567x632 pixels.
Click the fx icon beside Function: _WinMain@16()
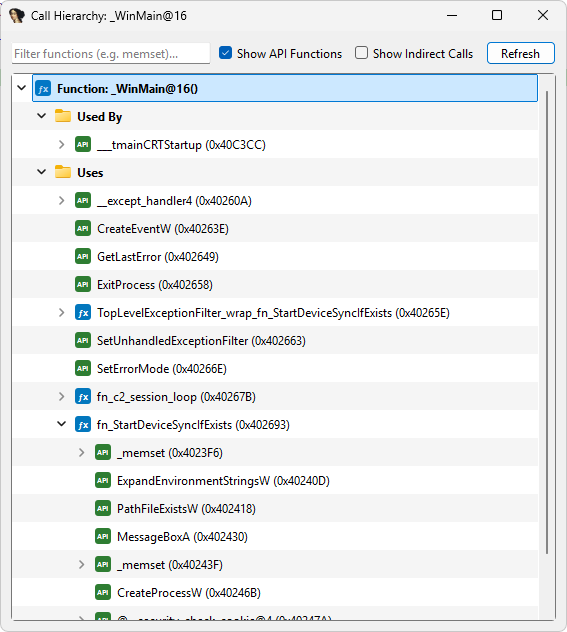43,88
